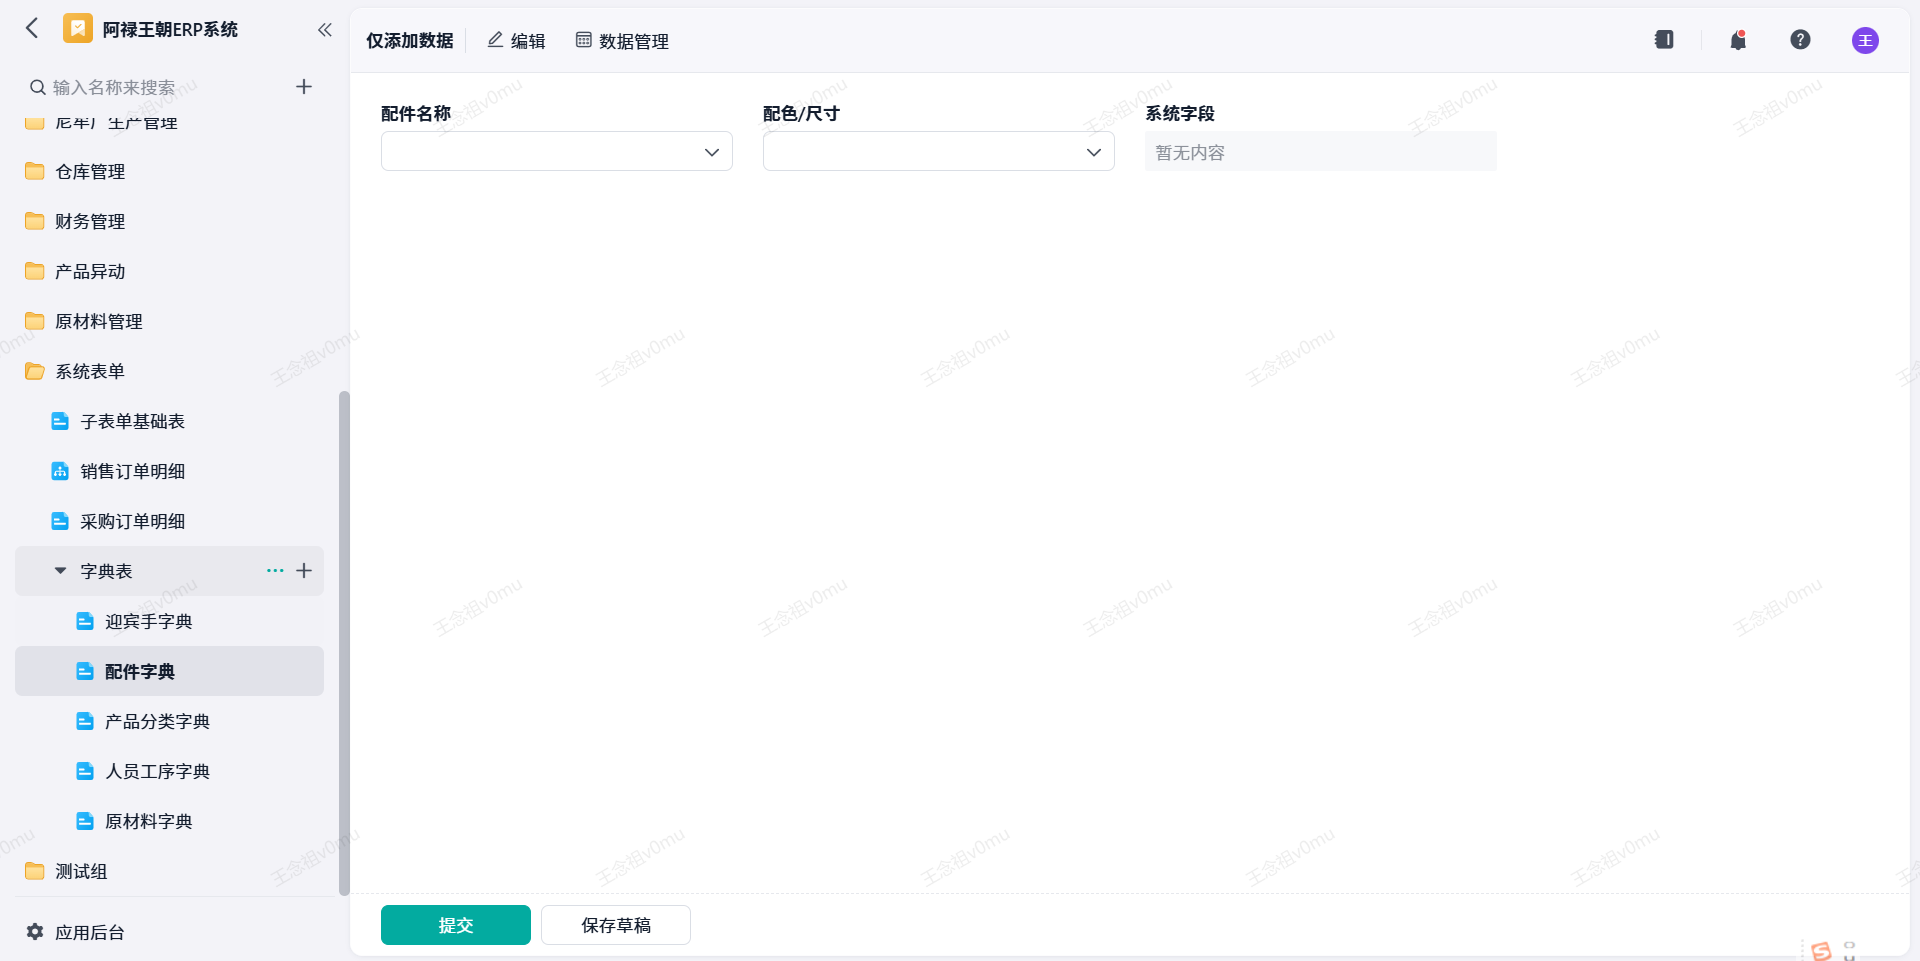Click the sidebar search input
This screenshot has height=961, width=1920.
165,88
